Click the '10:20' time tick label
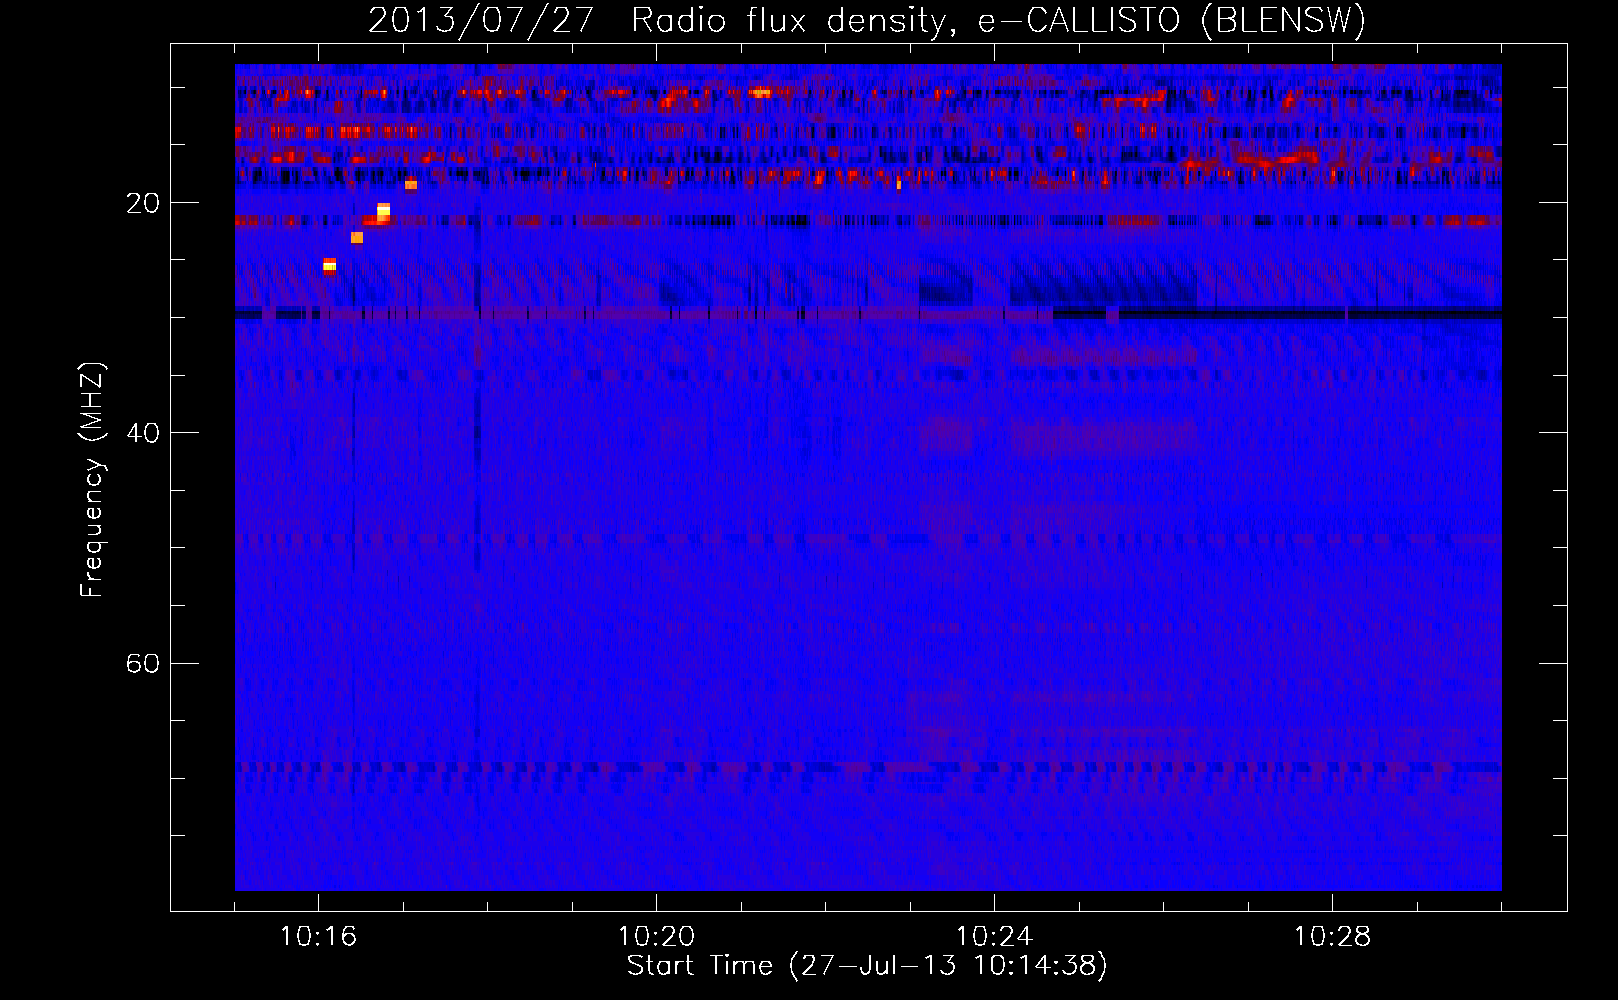Image resolution: width=1618 pixels, height=1000 pixels. click(656, 937)
